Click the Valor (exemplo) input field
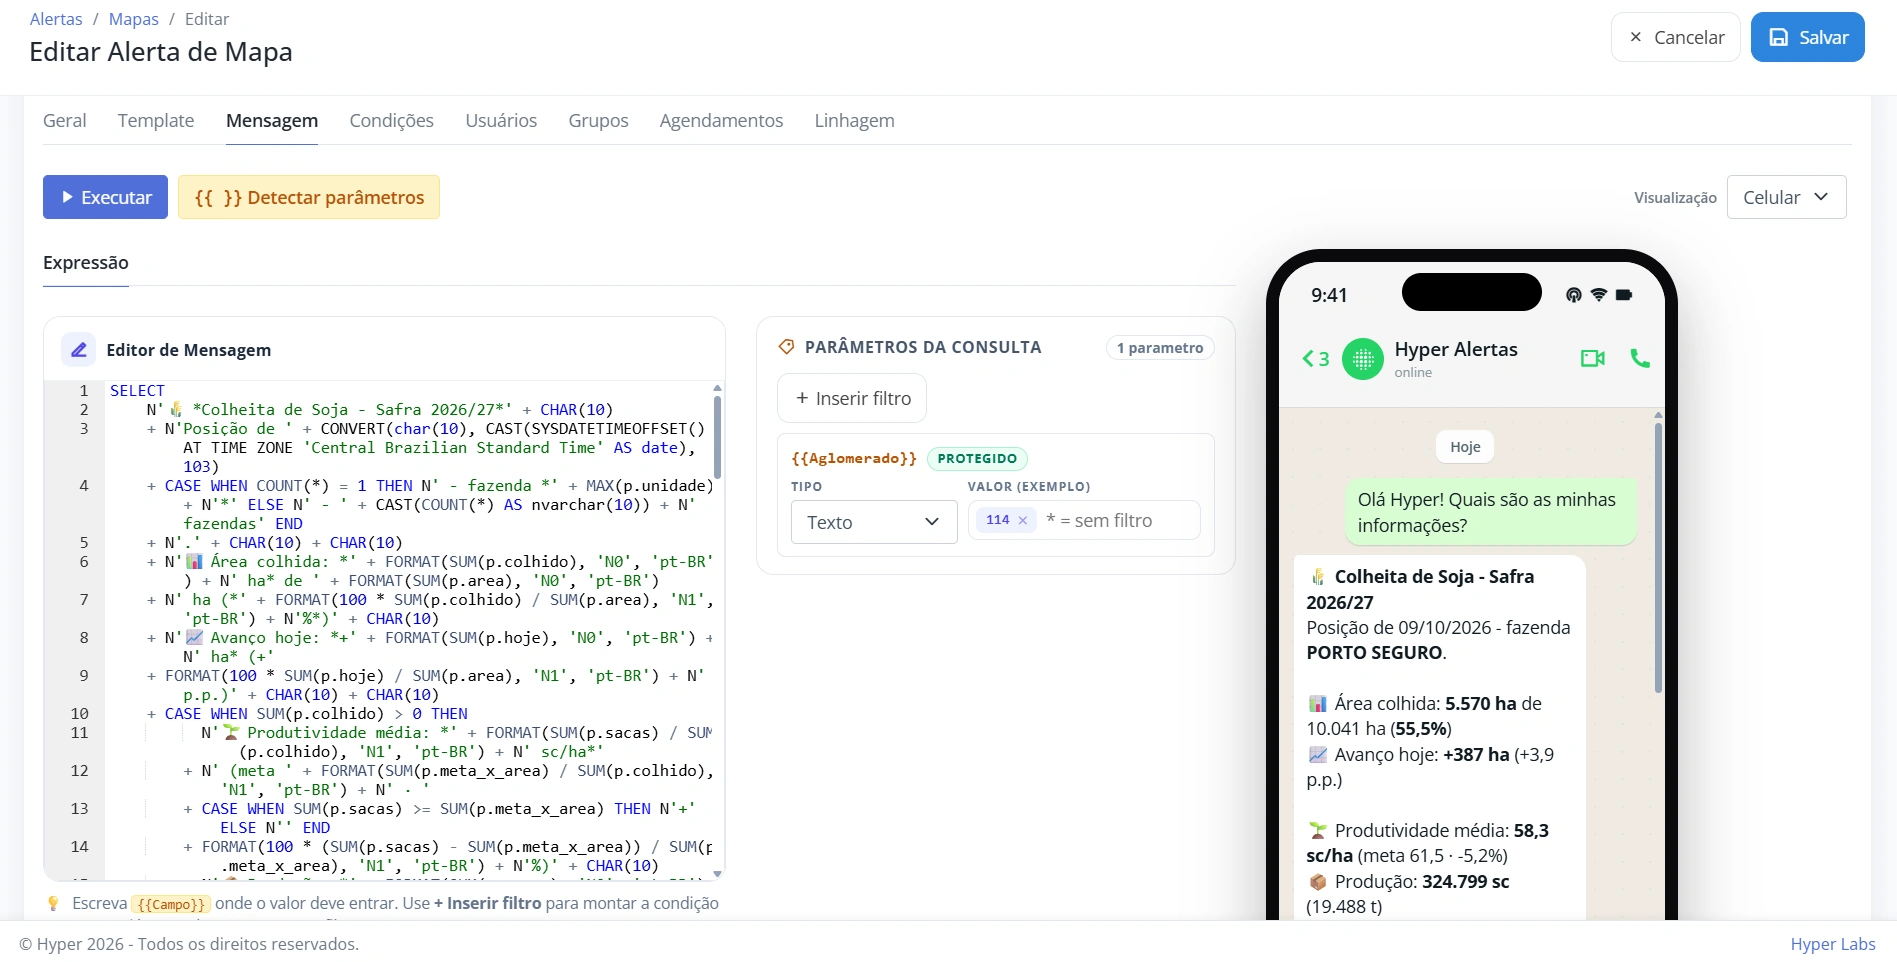The width and height of the screenshot is (1897, 962). 1084,520
